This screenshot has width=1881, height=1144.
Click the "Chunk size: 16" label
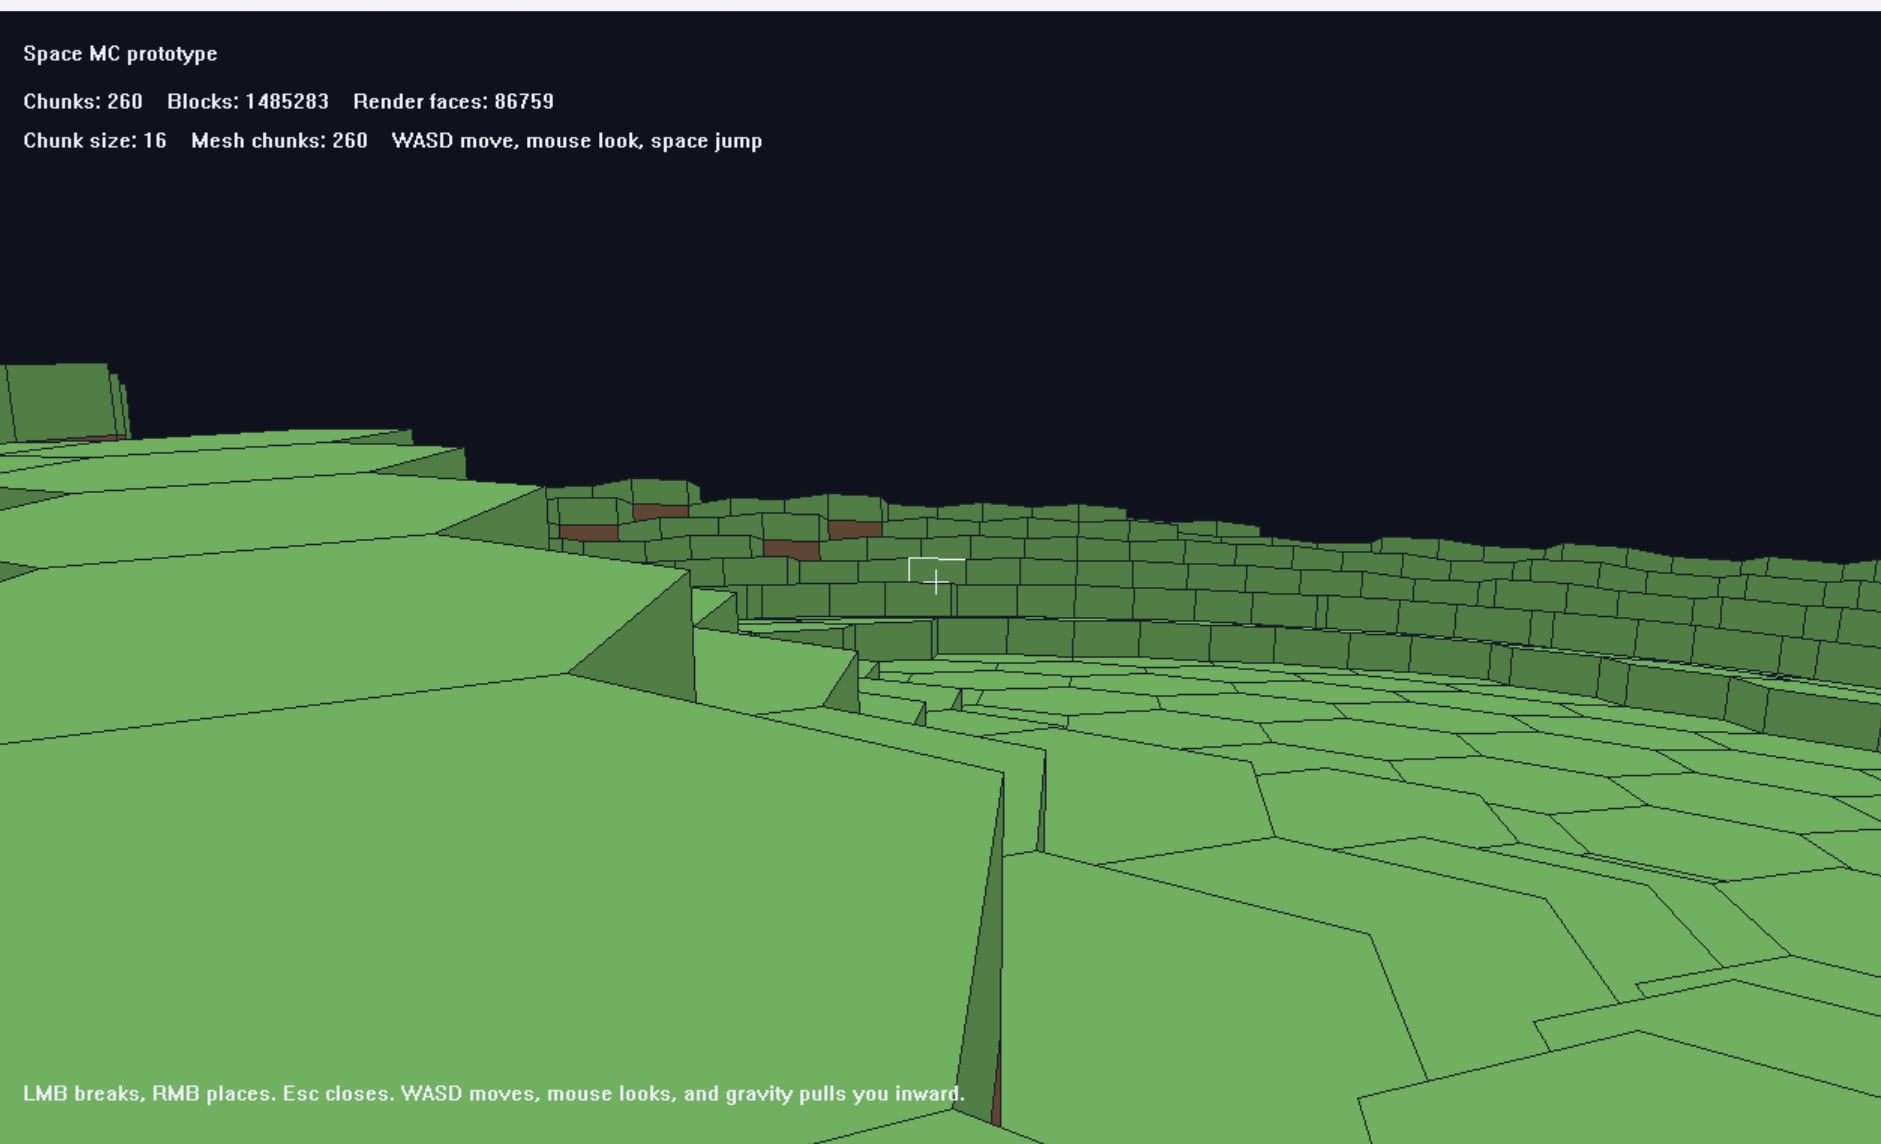coord(94,141)
